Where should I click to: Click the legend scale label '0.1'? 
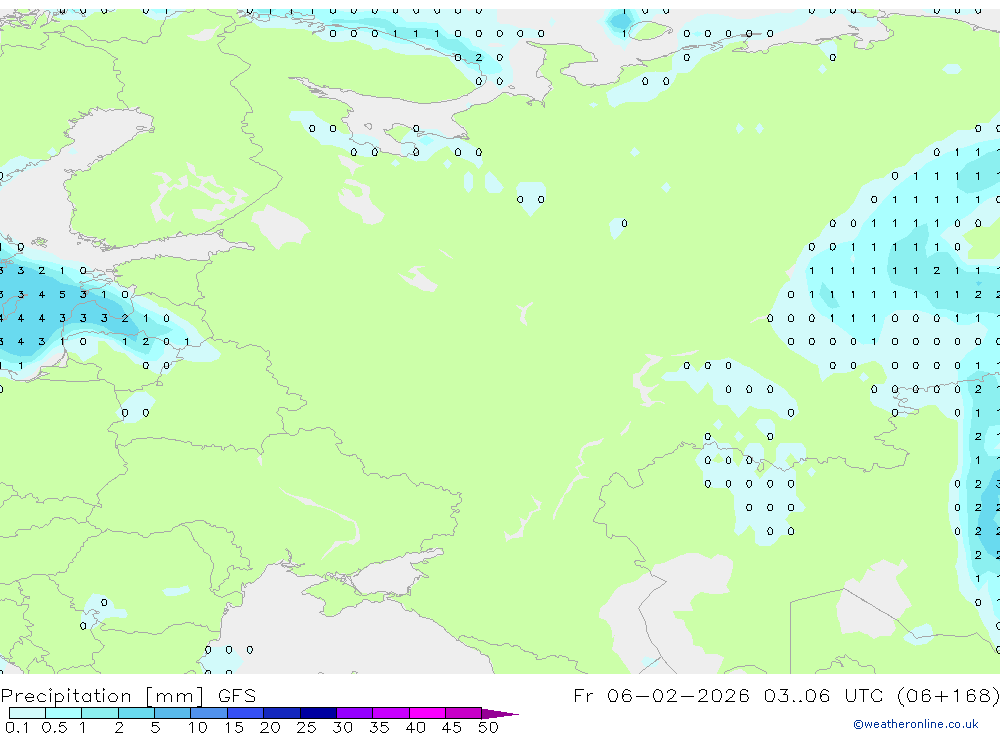tap(17, 727)
